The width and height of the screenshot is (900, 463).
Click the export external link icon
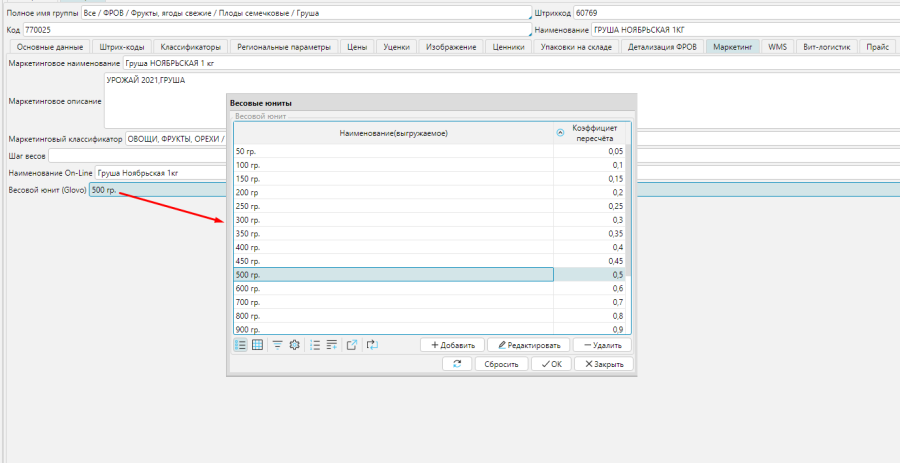352,345
